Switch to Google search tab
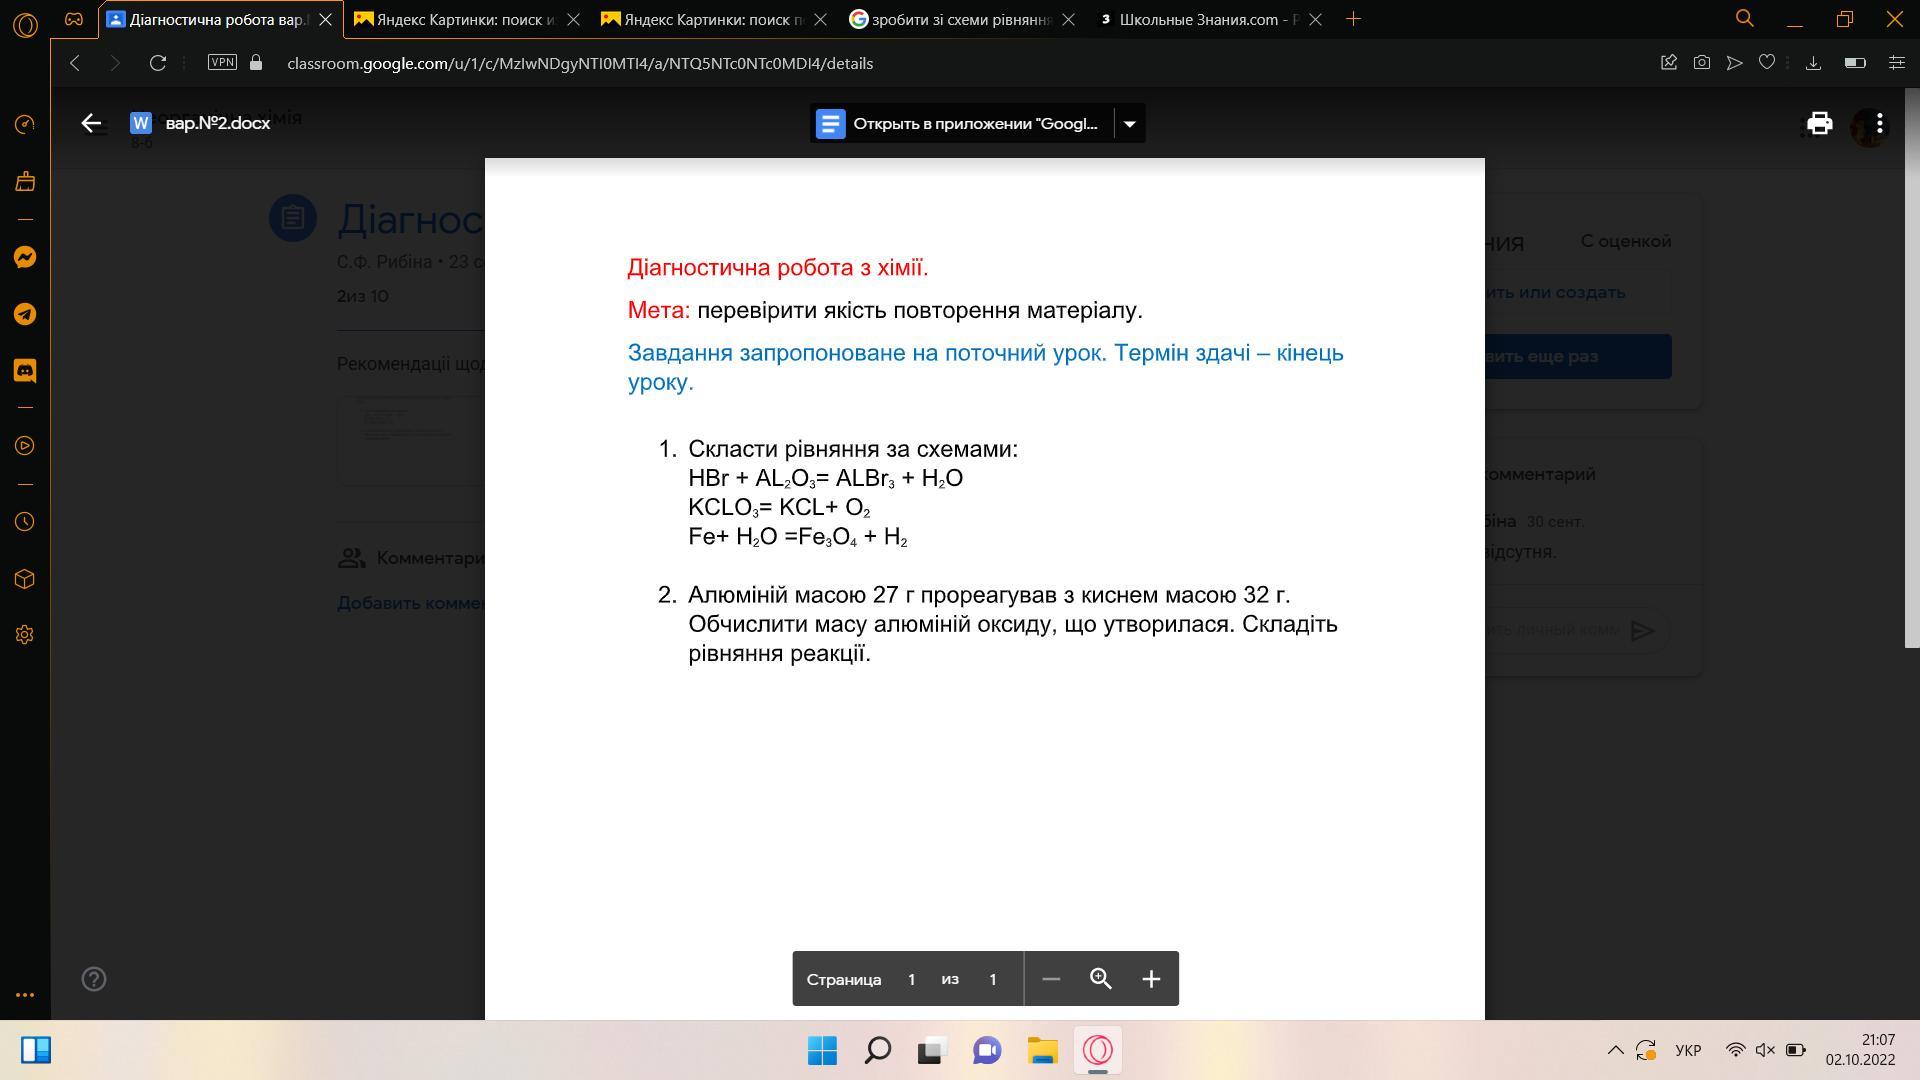The image size is (1920, 1080). coord(957,19)
